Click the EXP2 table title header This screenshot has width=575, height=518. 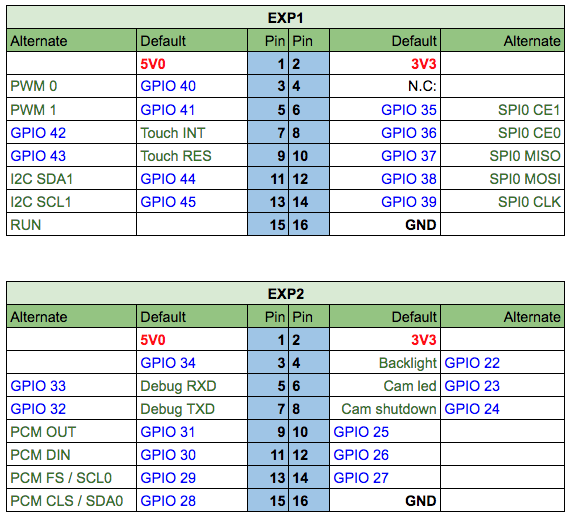(x=285, y=293)
